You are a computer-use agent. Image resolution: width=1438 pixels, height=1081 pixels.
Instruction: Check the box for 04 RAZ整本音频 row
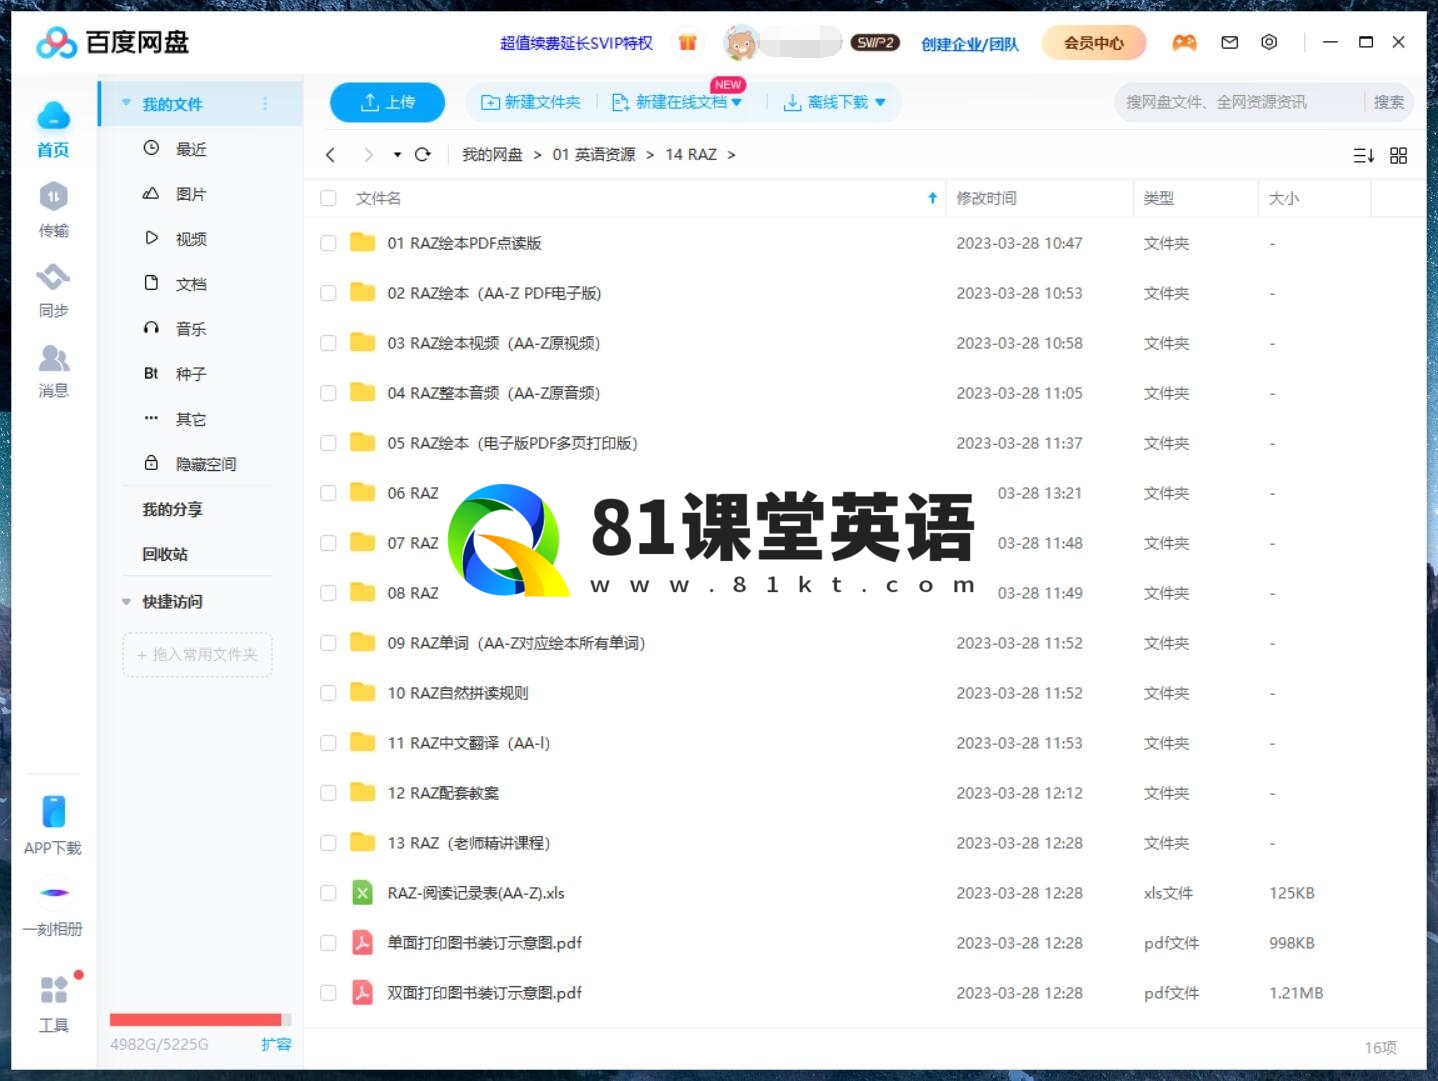(x=328, y=393)
